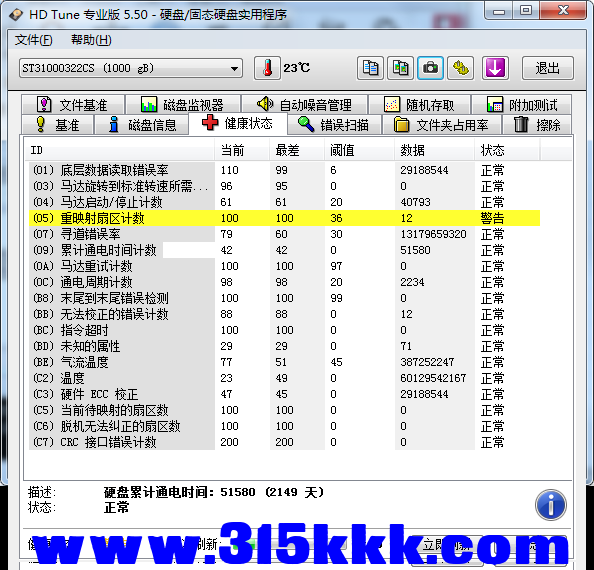
Task: Click the 阈值 column header
Action: [359, 150]
